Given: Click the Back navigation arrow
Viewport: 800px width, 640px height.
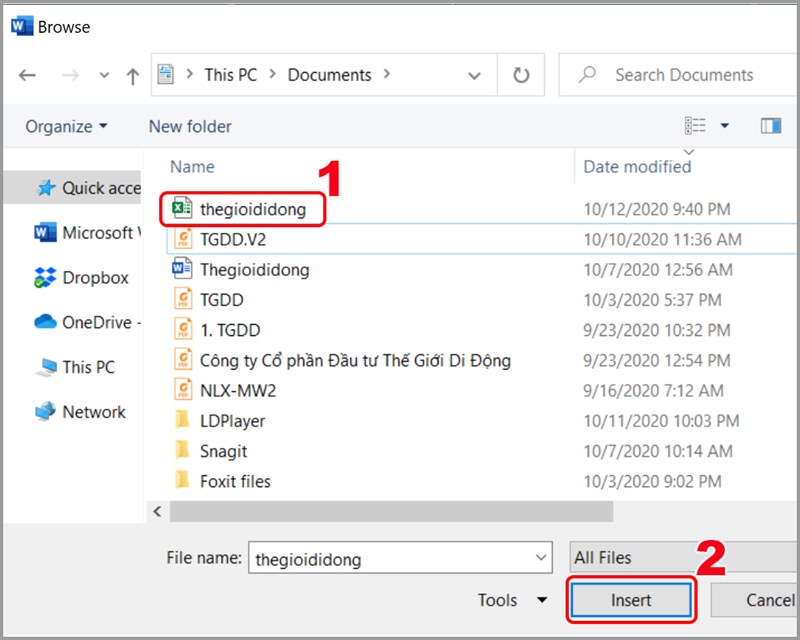Looking at the screenshot, I should click(27, 76).
